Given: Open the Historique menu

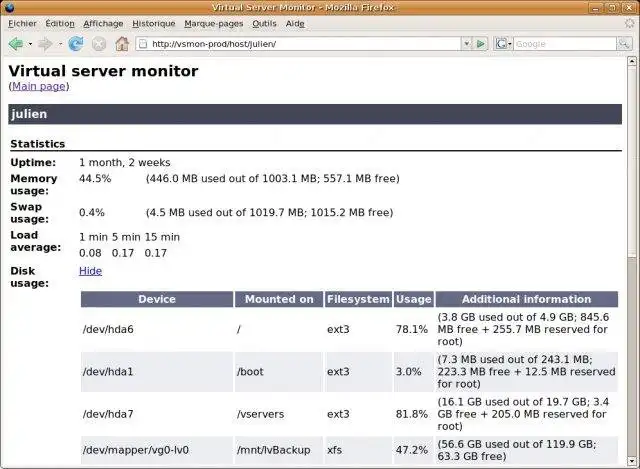Looking at the screenshot, I should tap(153, 24).
